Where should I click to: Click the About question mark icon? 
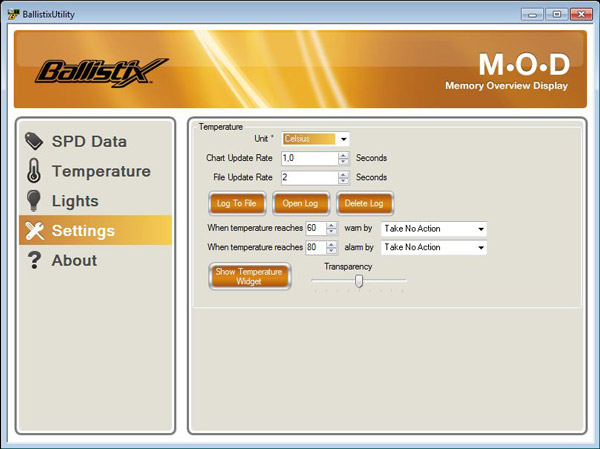pos(34,260)
